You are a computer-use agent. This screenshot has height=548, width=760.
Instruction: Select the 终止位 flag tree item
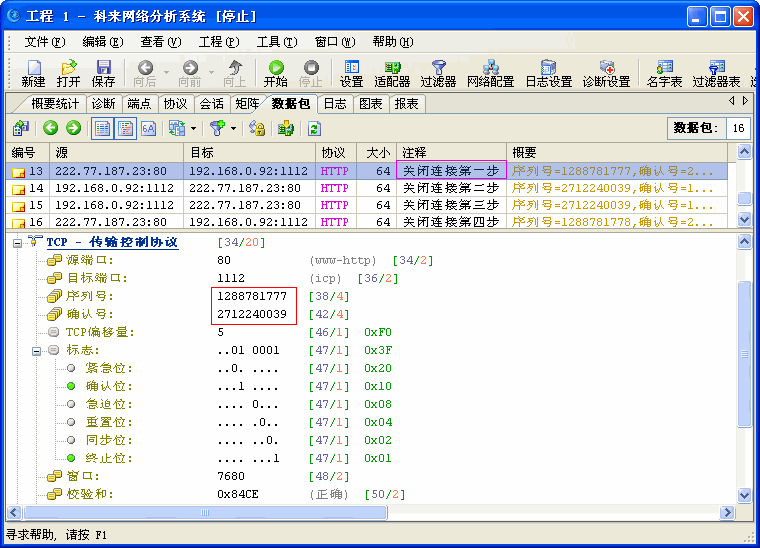109,458
